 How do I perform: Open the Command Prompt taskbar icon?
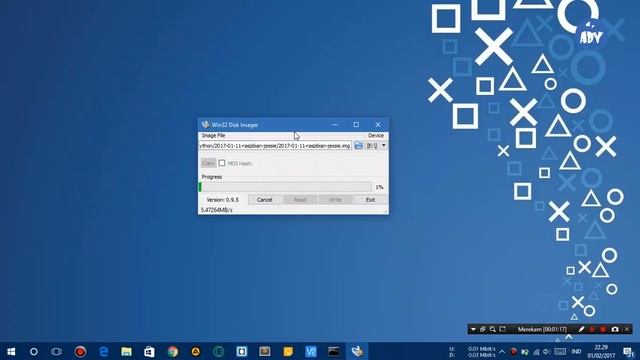click(334, 351)
